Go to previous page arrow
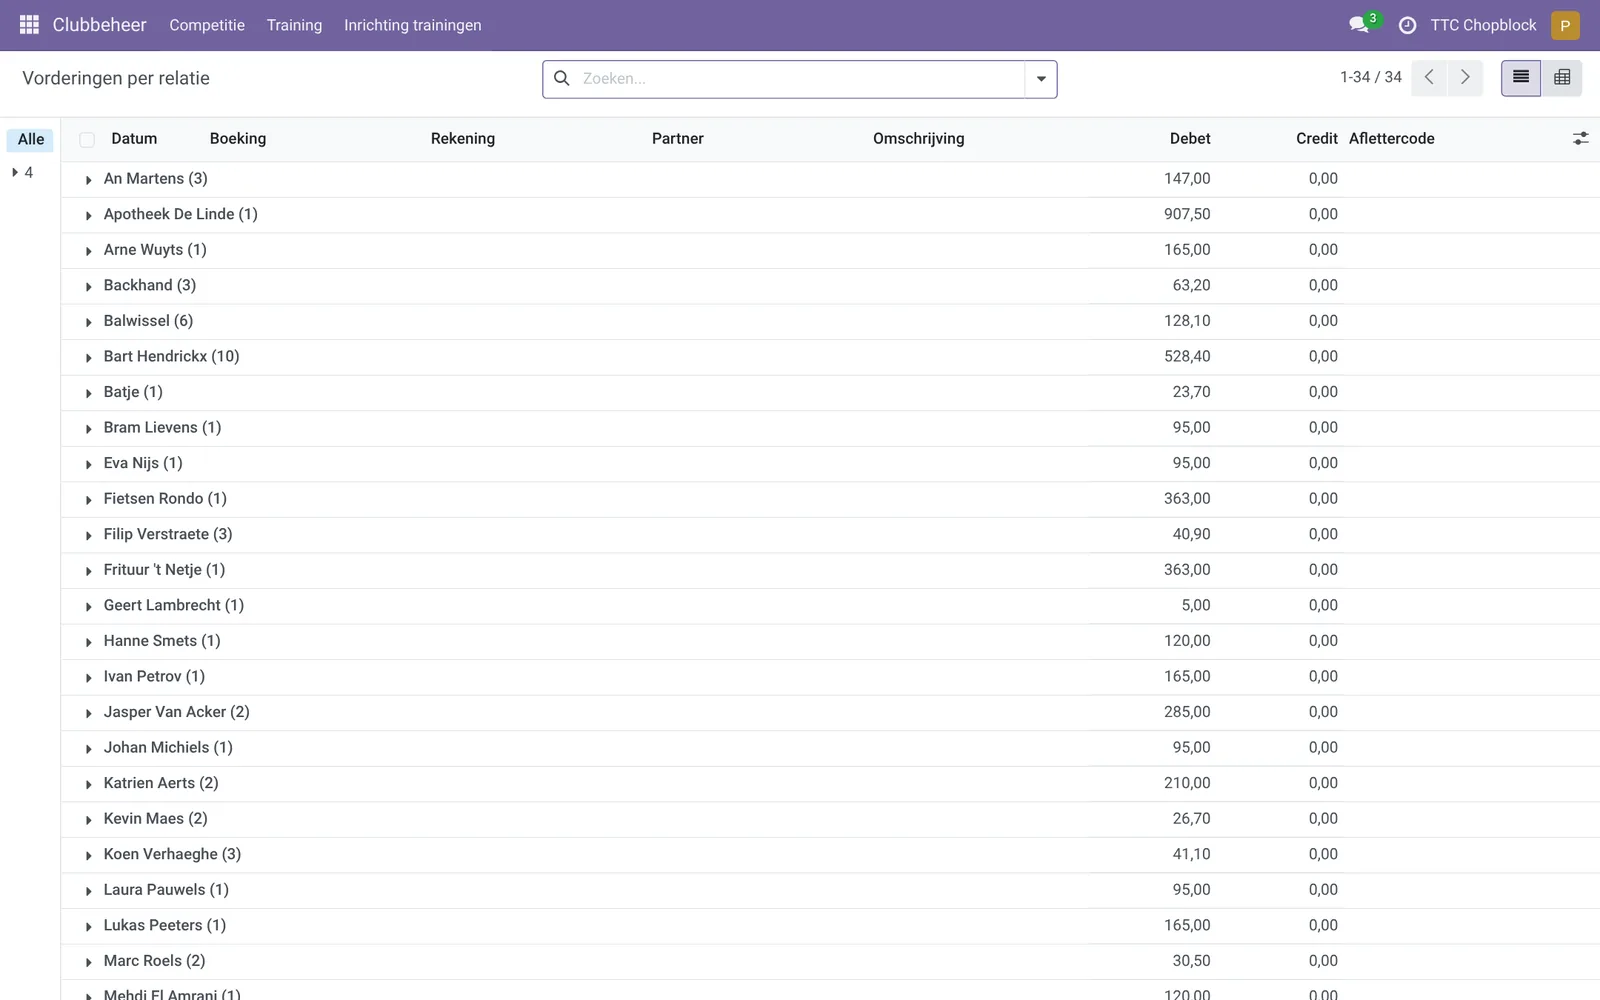 pyautogui.click(x=1429, y=78)
